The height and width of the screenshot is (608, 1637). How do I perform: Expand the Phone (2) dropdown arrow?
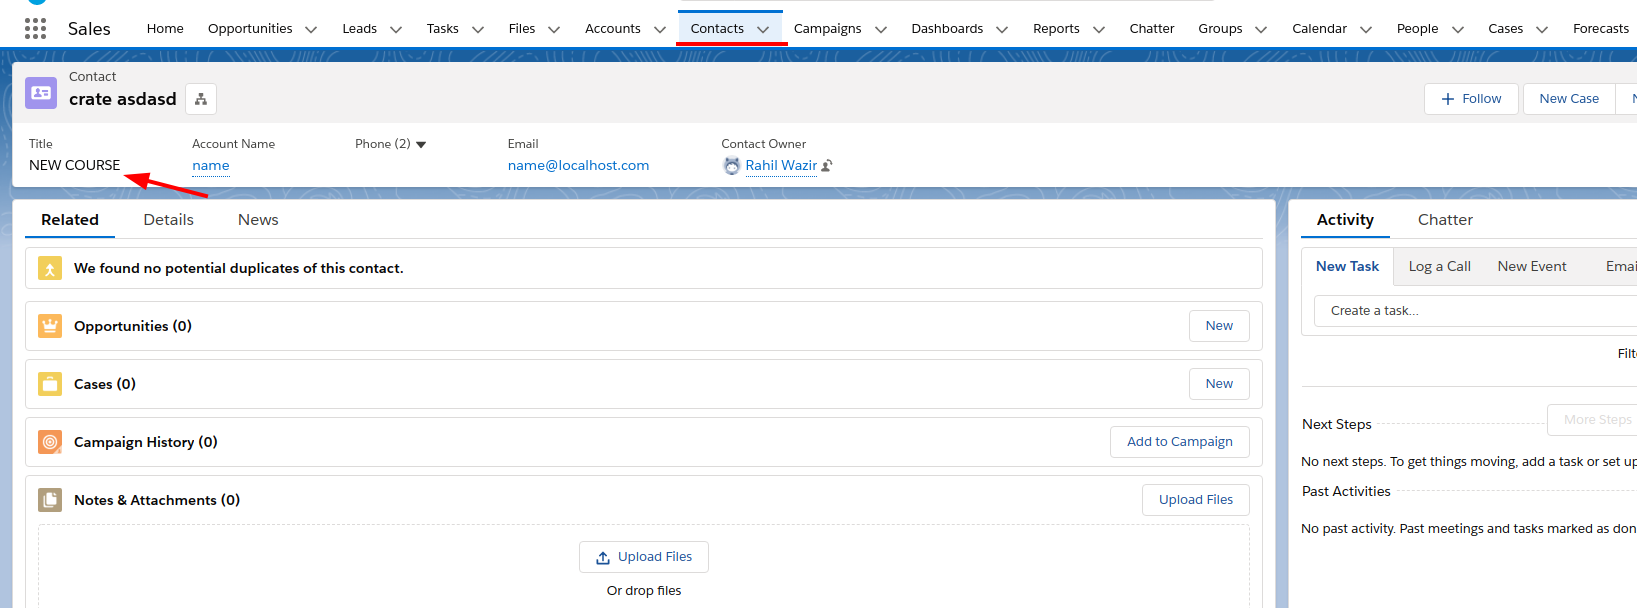[421, 145]
